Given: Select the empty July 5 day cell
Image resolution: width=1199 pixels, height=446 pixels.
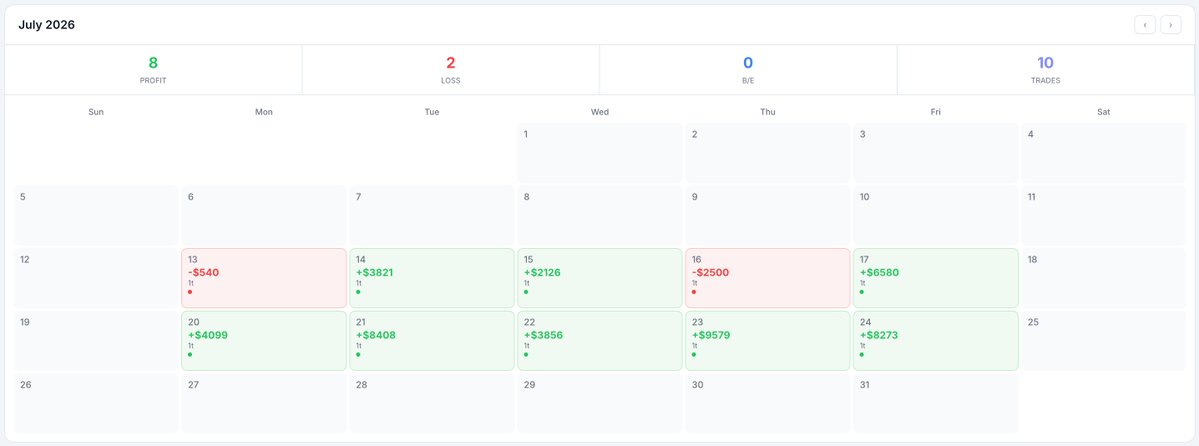Looking at the screenshot, I should click(96, 216).
